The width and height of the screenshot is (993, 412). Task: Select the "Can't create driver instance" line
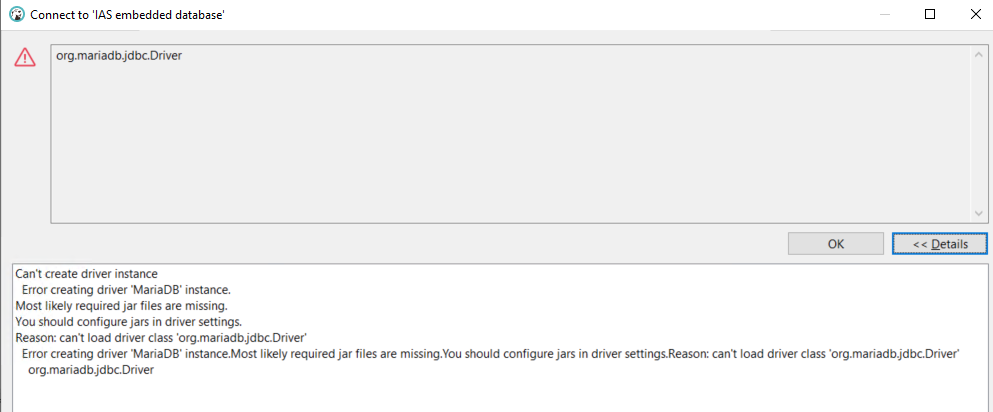86,274
